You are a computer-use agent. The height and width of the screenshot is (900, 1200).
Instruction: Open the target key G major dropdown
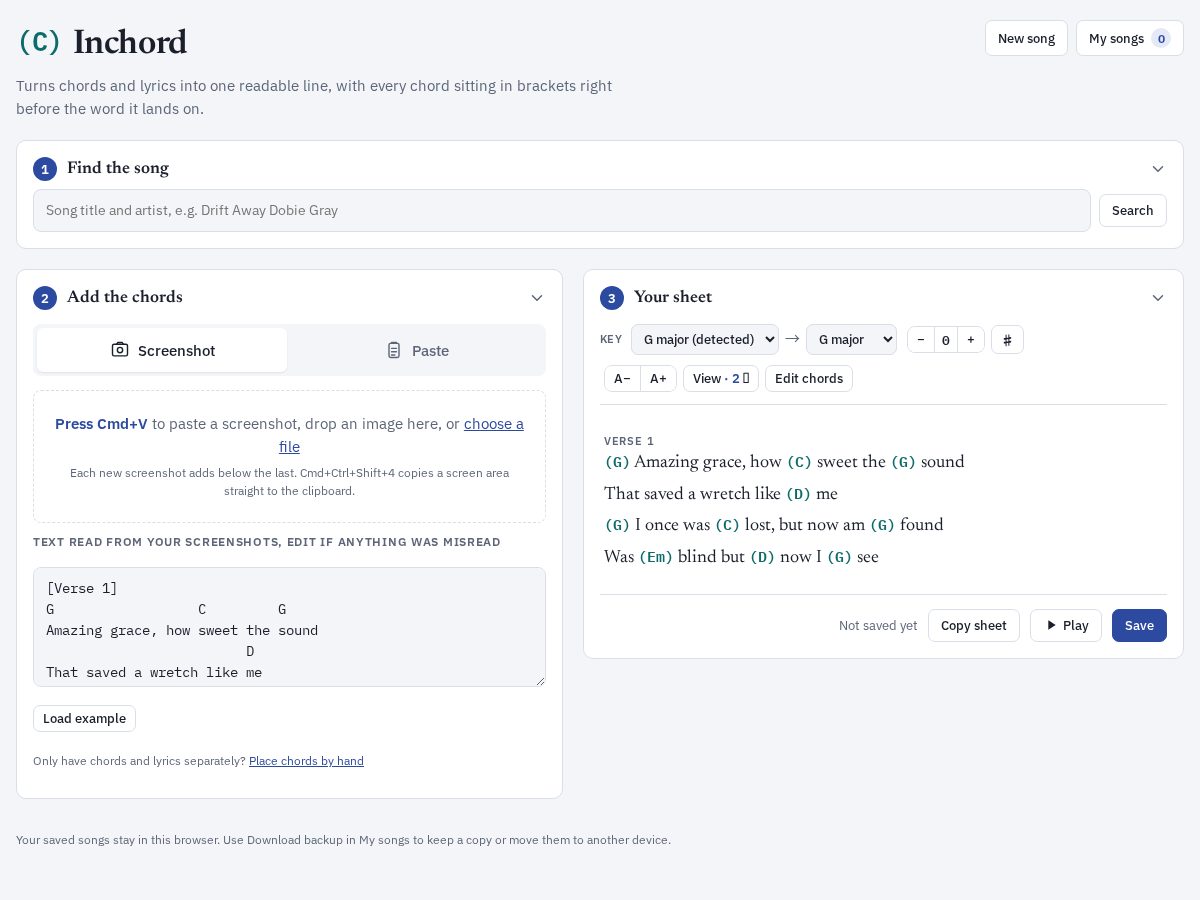pos(851,339)
